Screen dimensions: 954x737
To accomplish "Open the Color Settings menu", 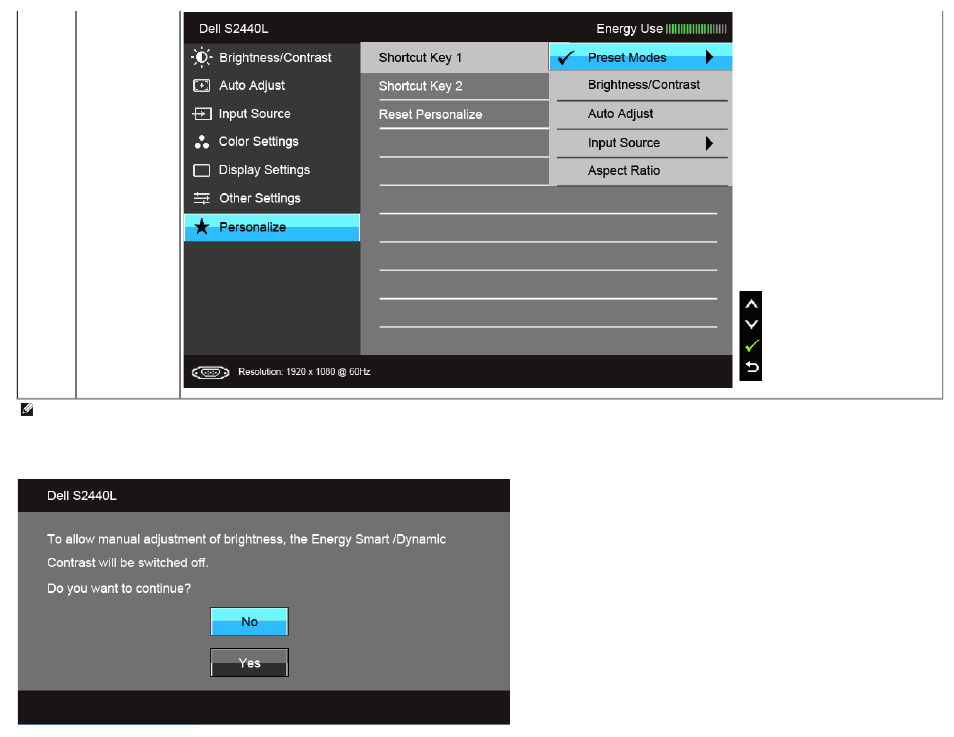I will [272, 142].
